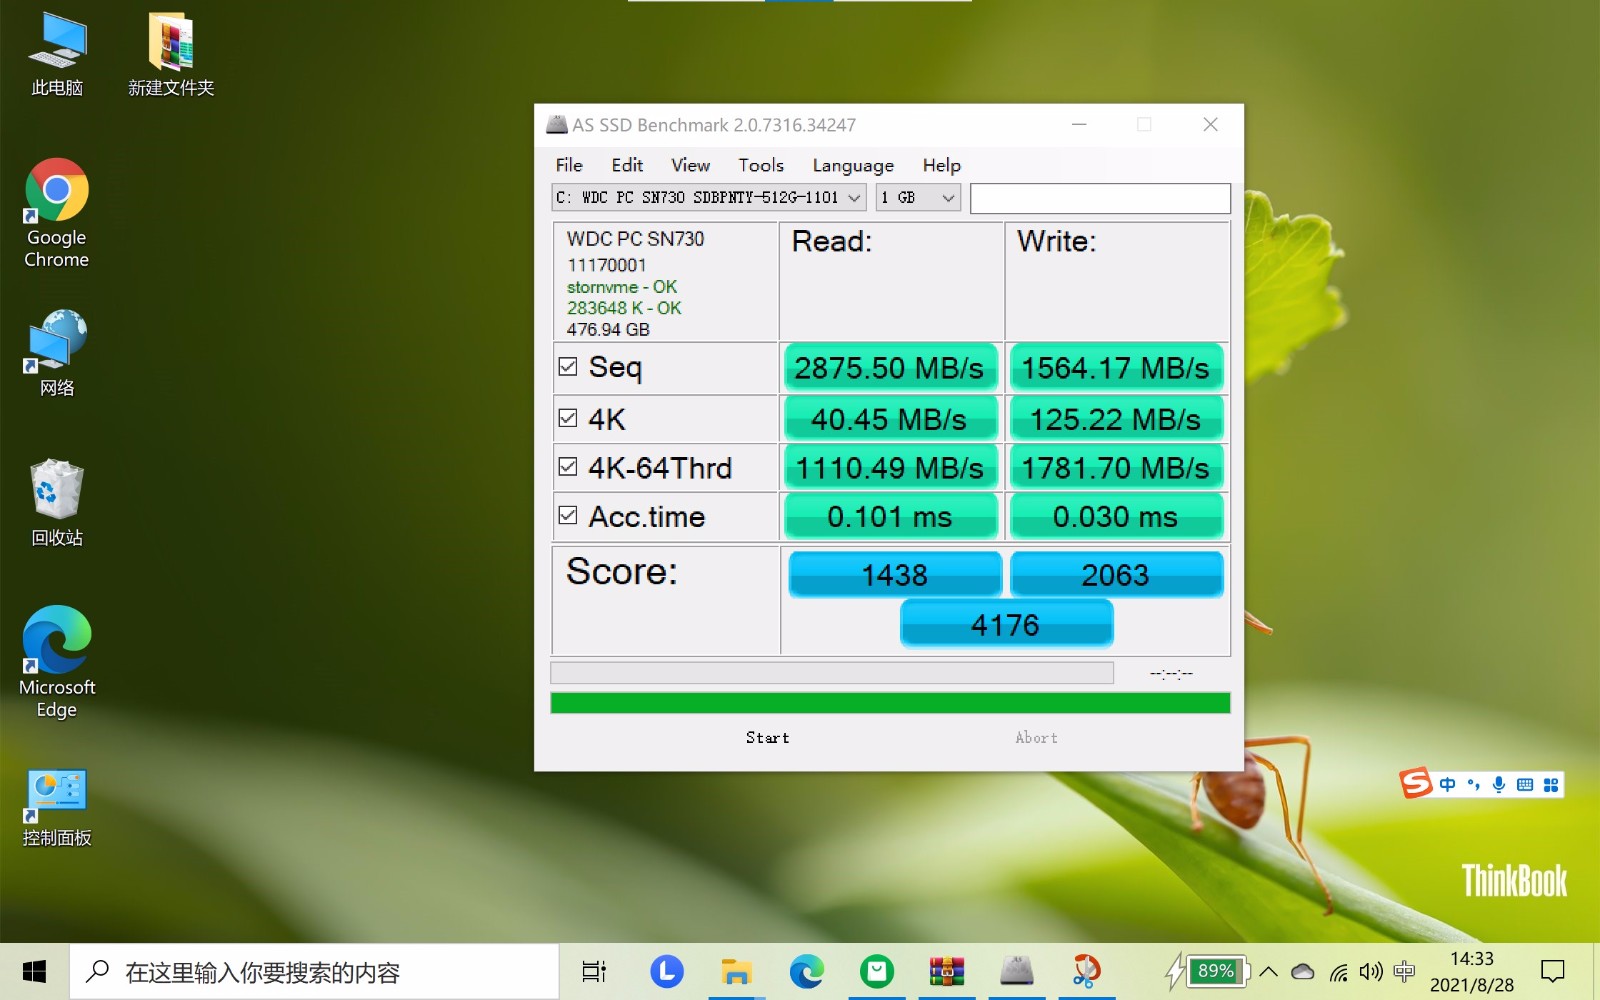Click the Seq write result 1564.17 MB/s
1600x1000 pixels.
1116,368
